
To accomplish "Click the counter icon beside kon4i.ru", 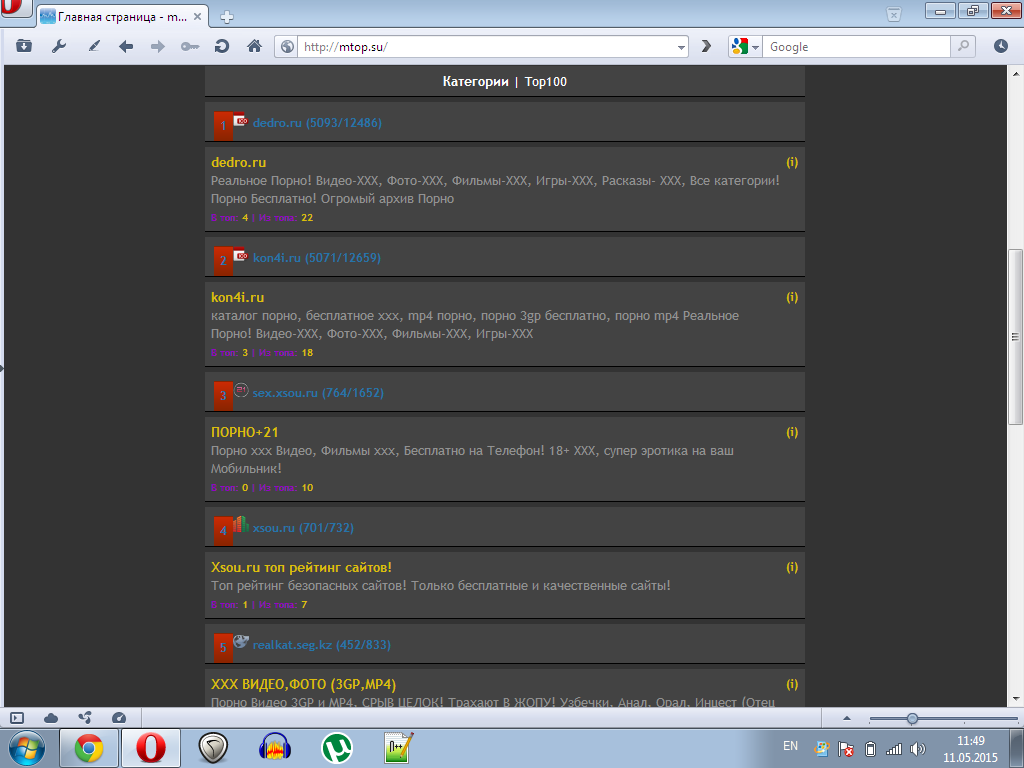I will click(x=240, y=256).
